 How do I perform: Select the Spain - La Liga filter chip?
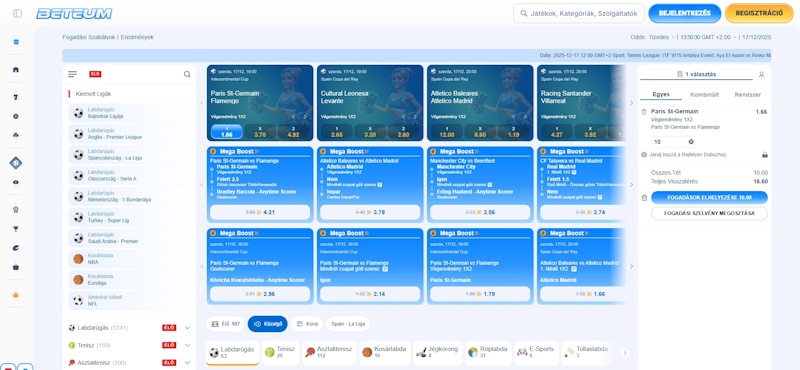348,324
